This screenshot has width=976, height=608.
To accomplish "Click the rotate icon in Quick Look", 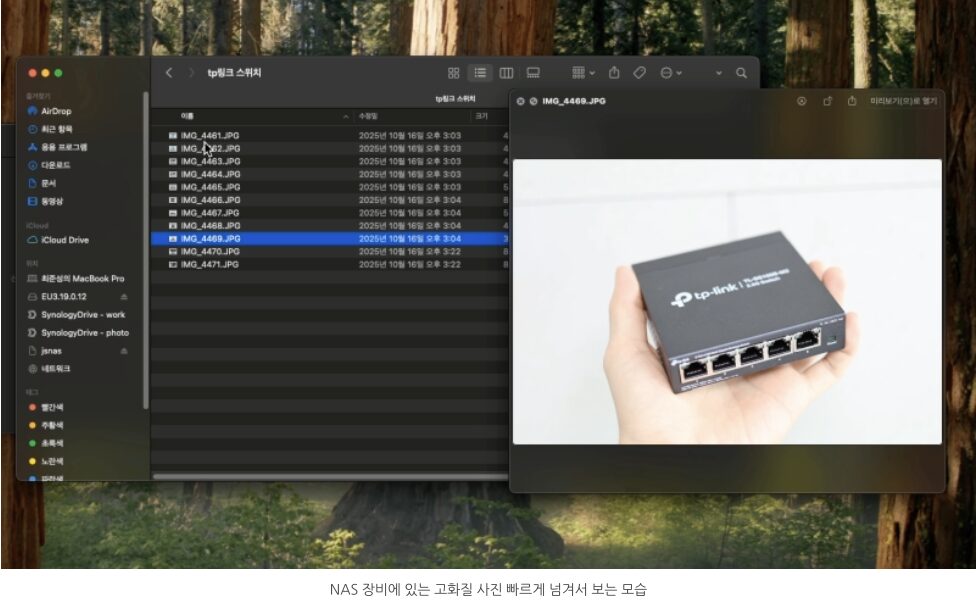I will 827,101.
